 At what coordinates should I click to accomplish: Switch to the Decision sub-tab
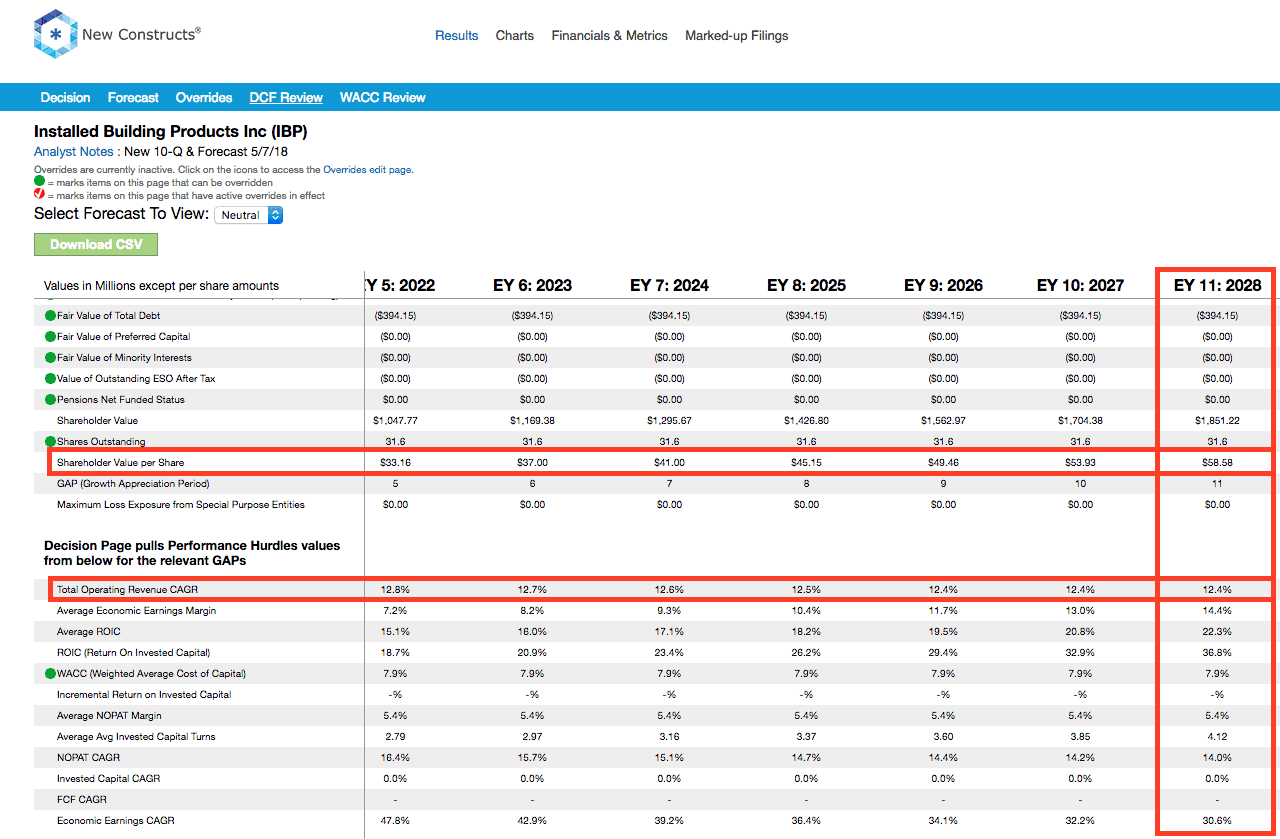65,97
